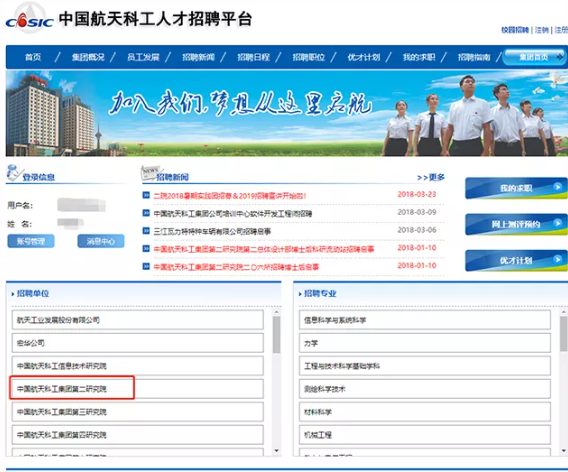568x472 pixels.
Task: Click the 校园招聘 top link
Action: coord(515,30)
